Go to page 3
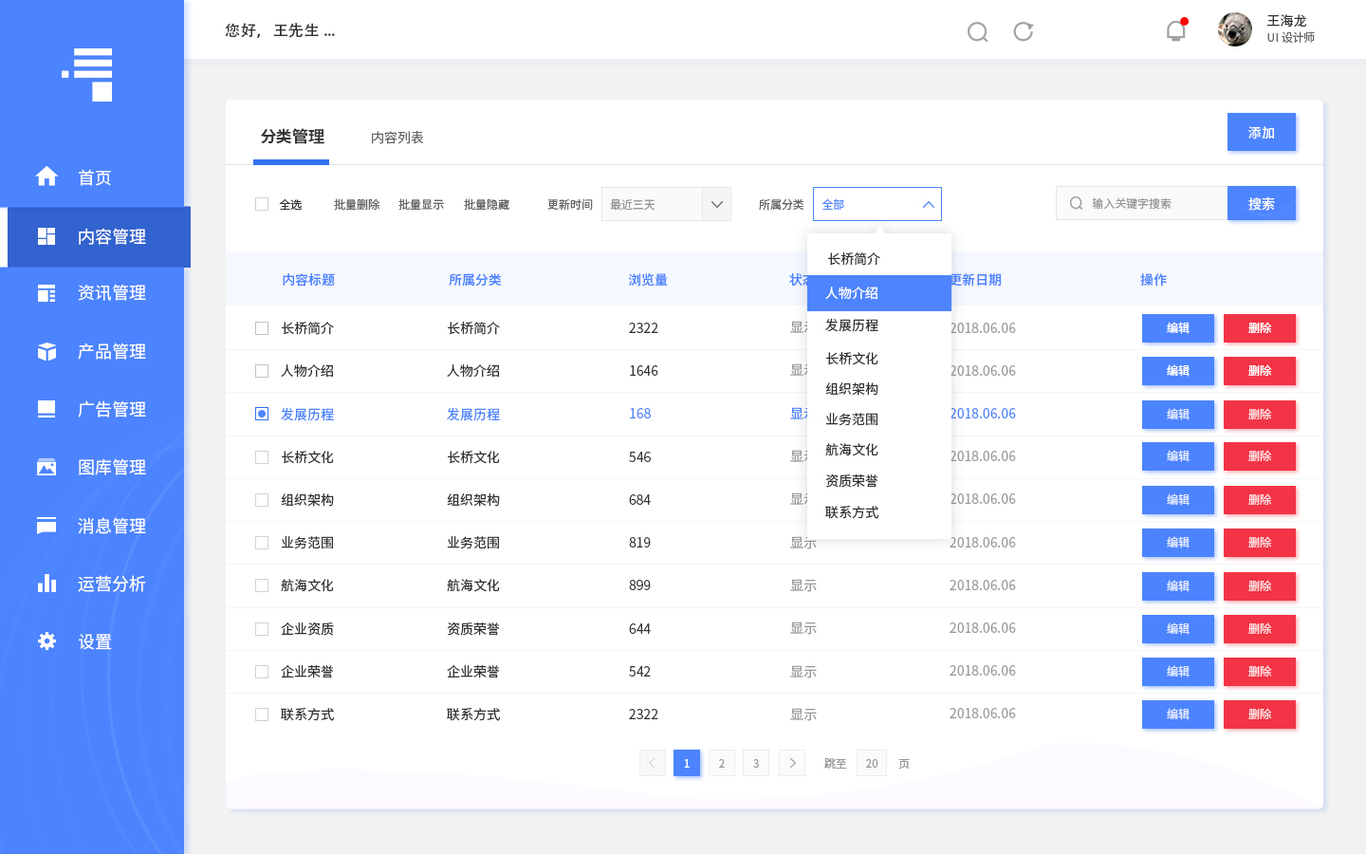Screen dimensions: 1366x854 756,763
